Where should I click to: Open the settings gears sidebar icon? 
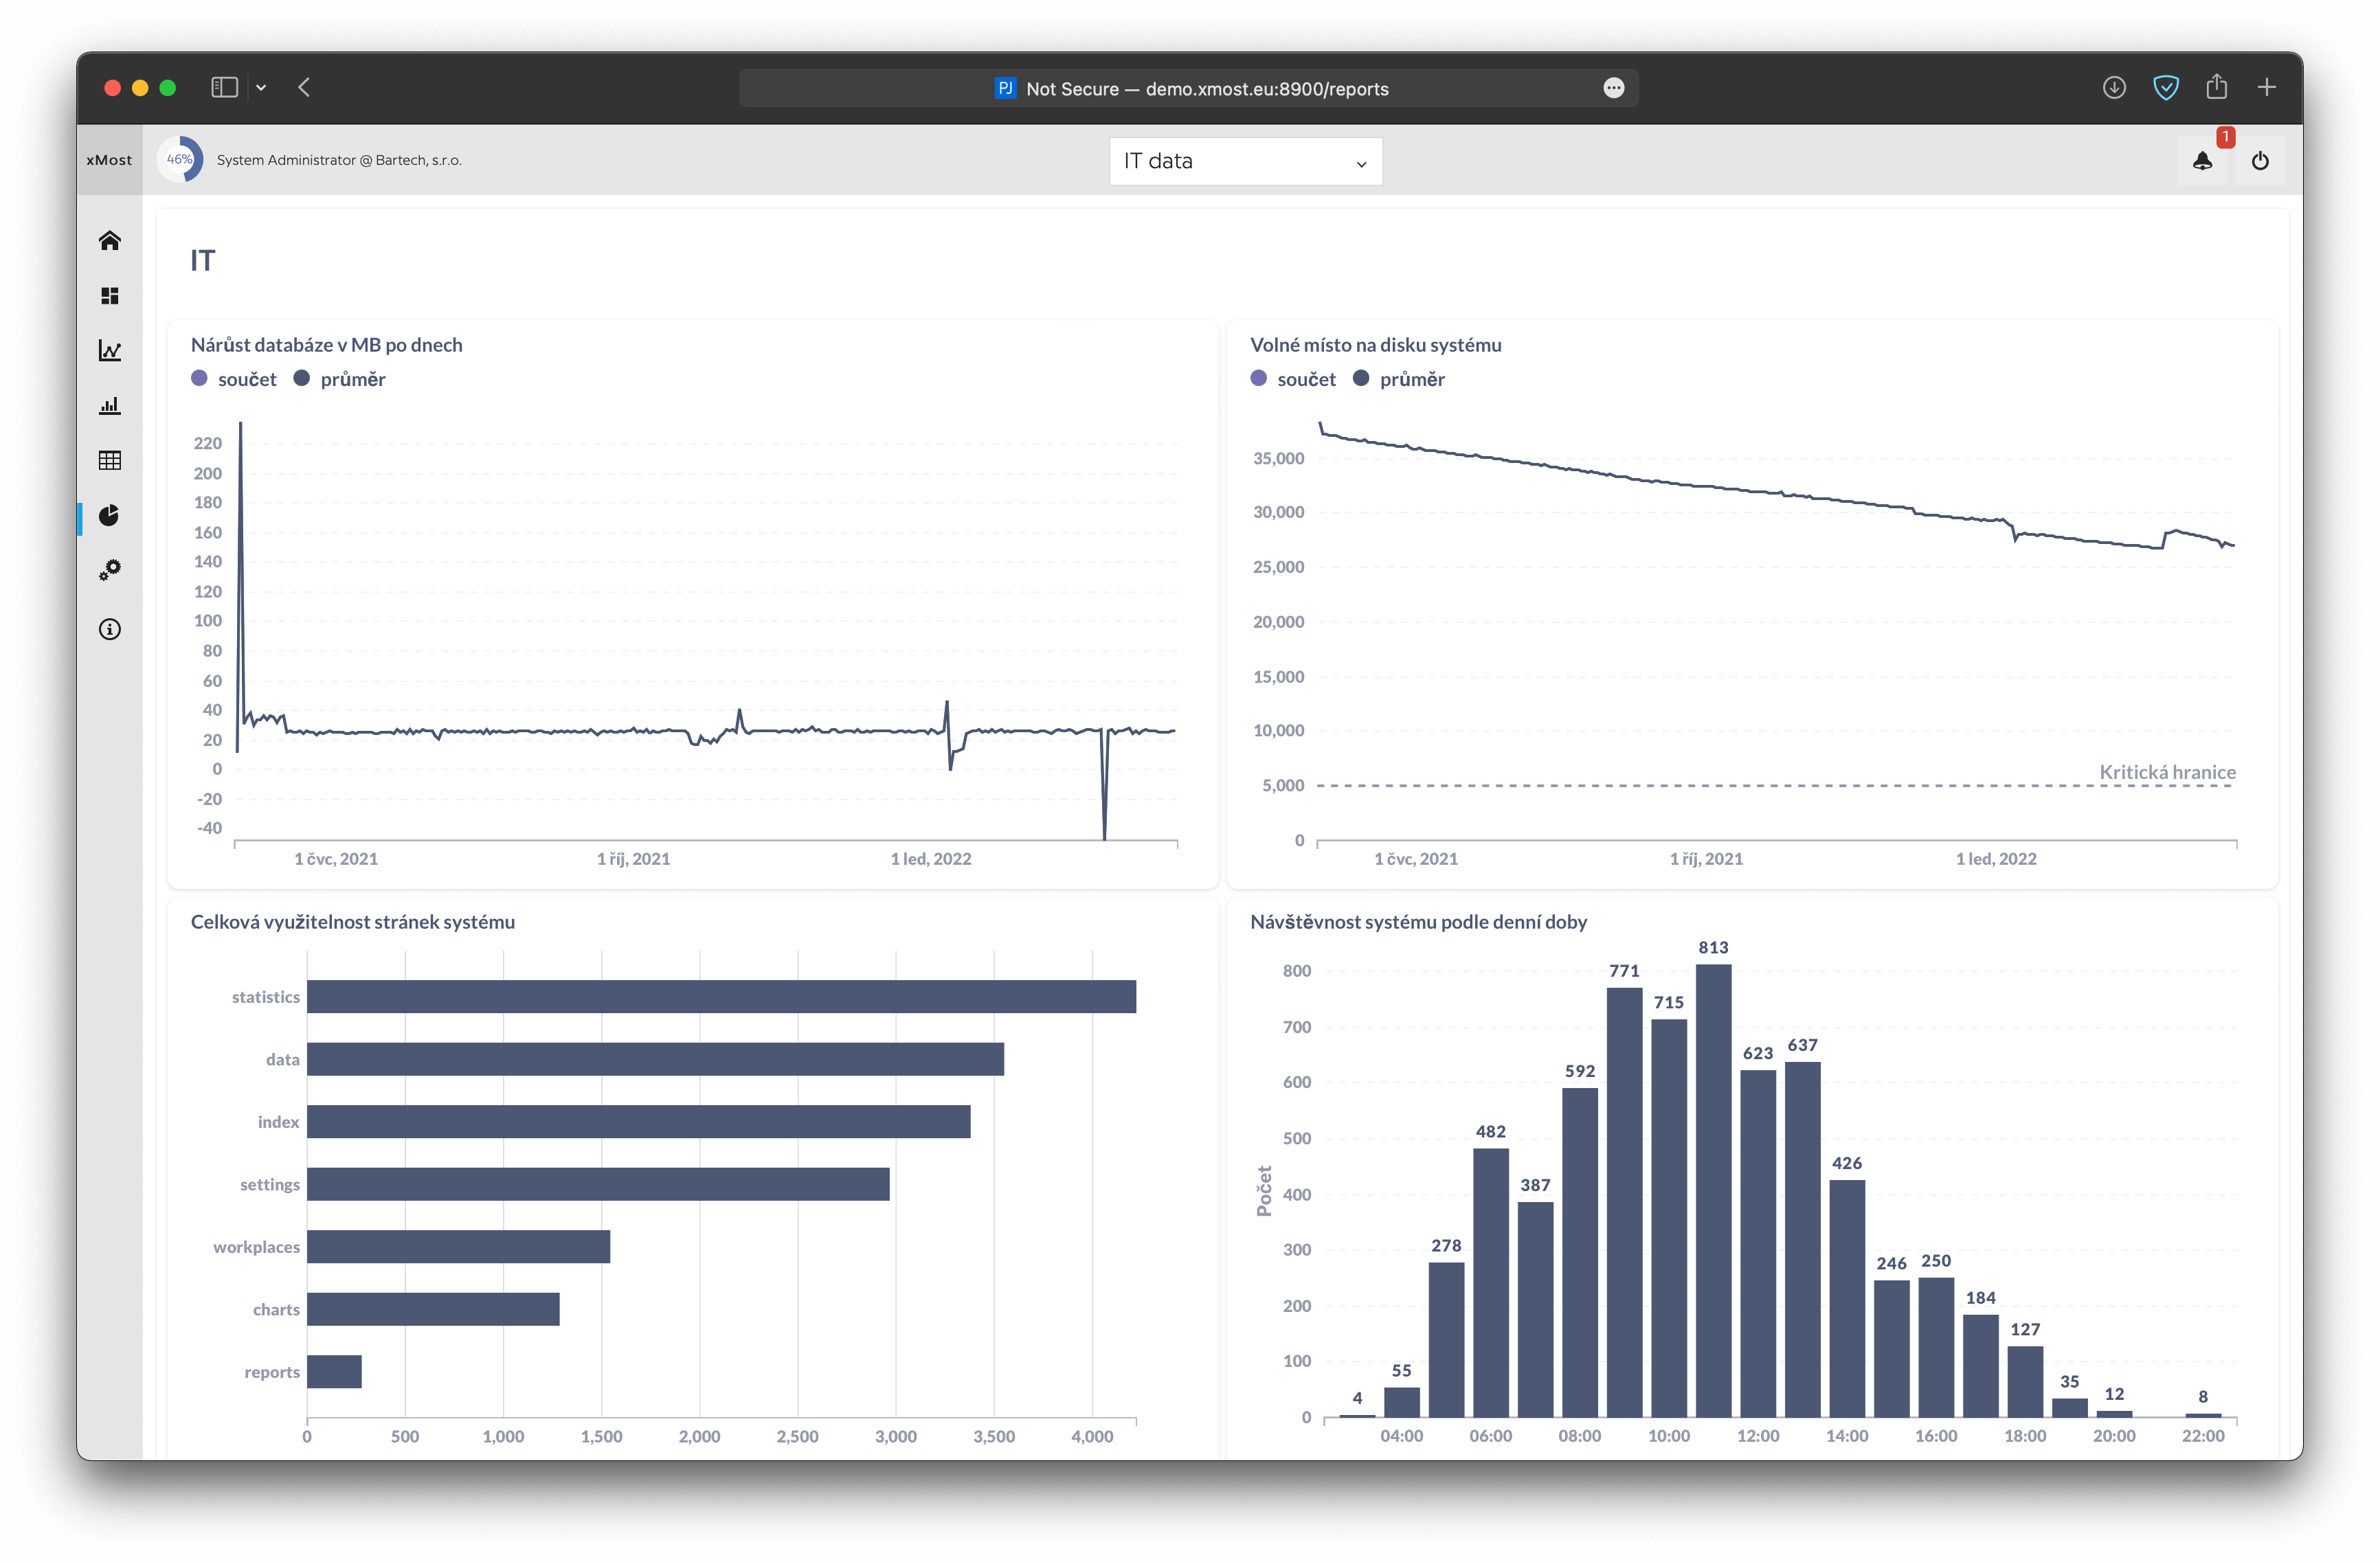pyautogui.click(x=110, y=570)
